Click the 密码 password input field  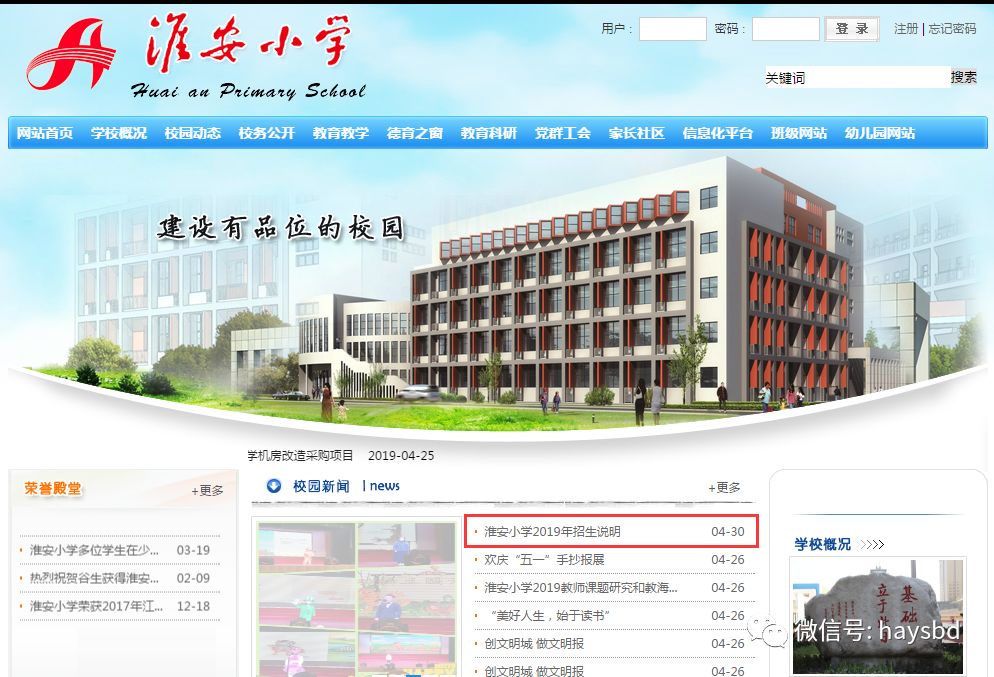point(786,29)
